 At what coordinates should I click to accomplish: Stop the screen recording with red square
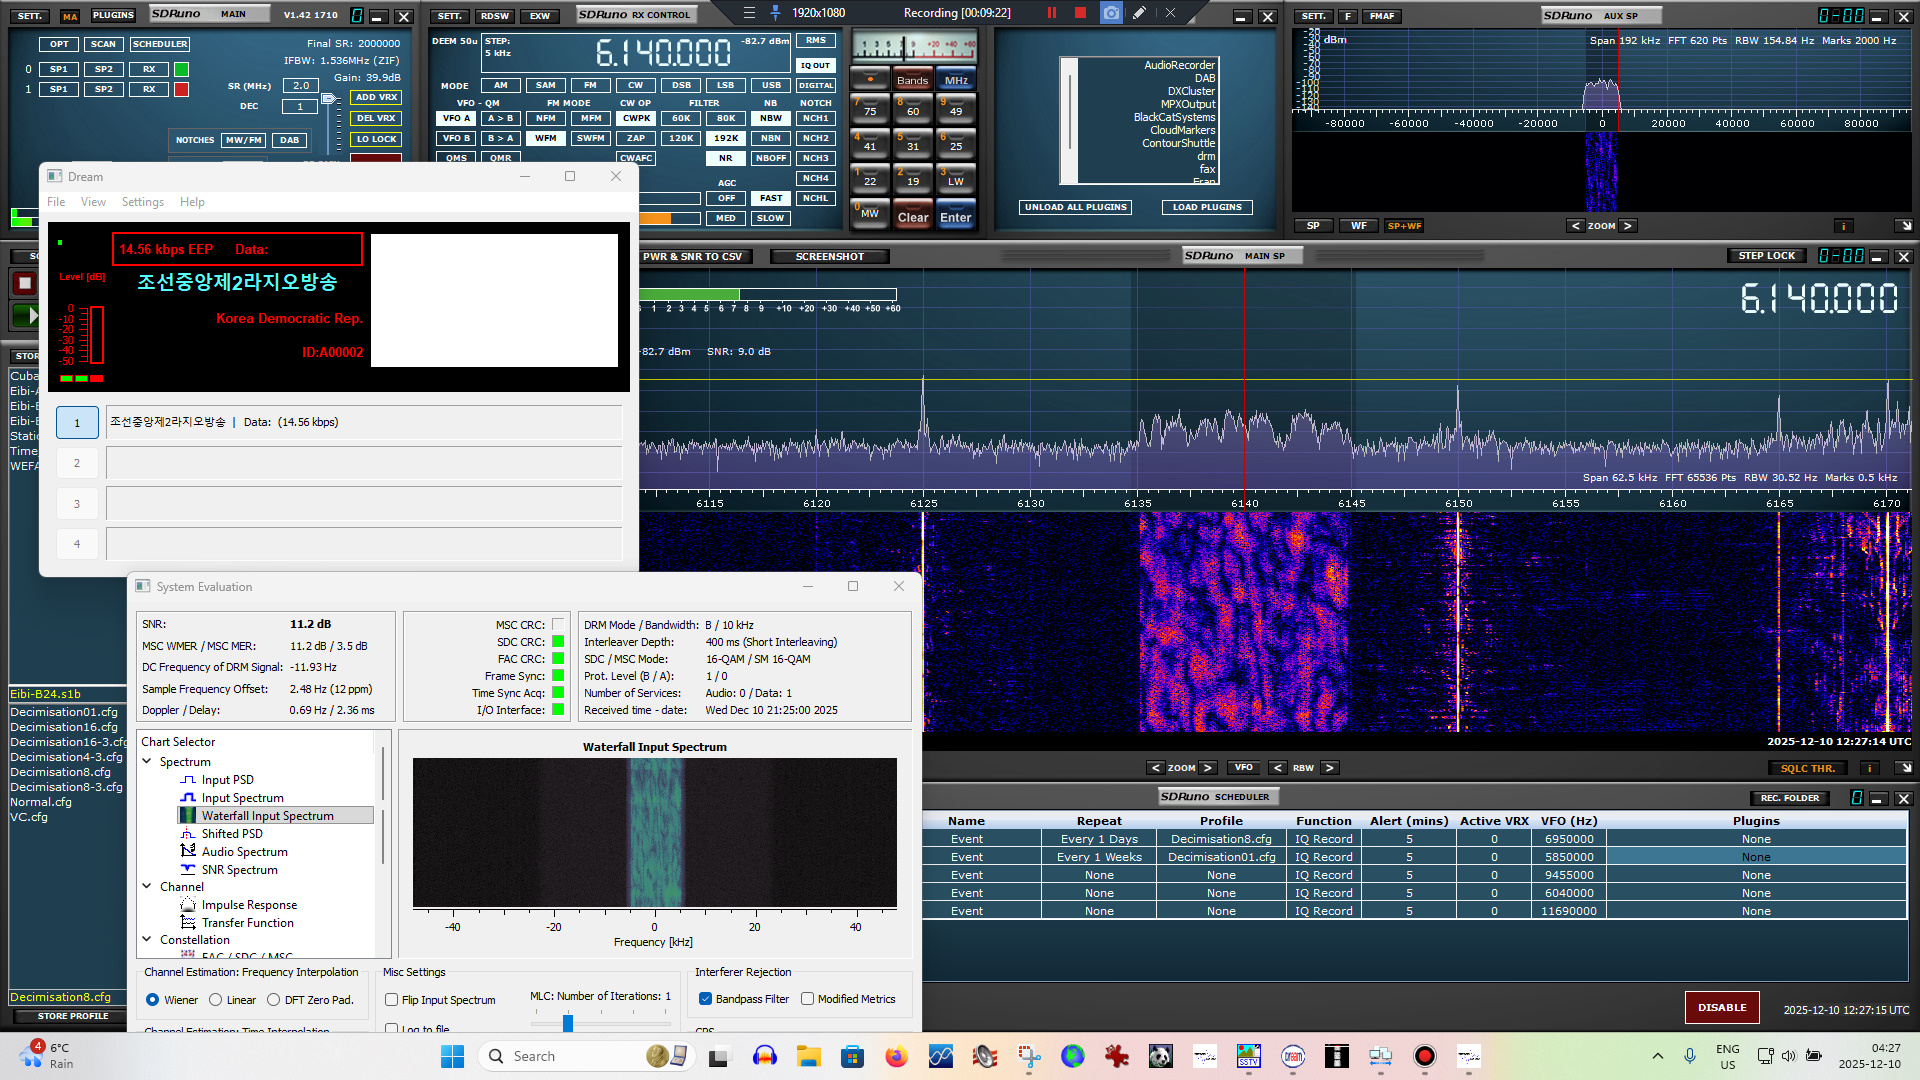point(1080,13)
